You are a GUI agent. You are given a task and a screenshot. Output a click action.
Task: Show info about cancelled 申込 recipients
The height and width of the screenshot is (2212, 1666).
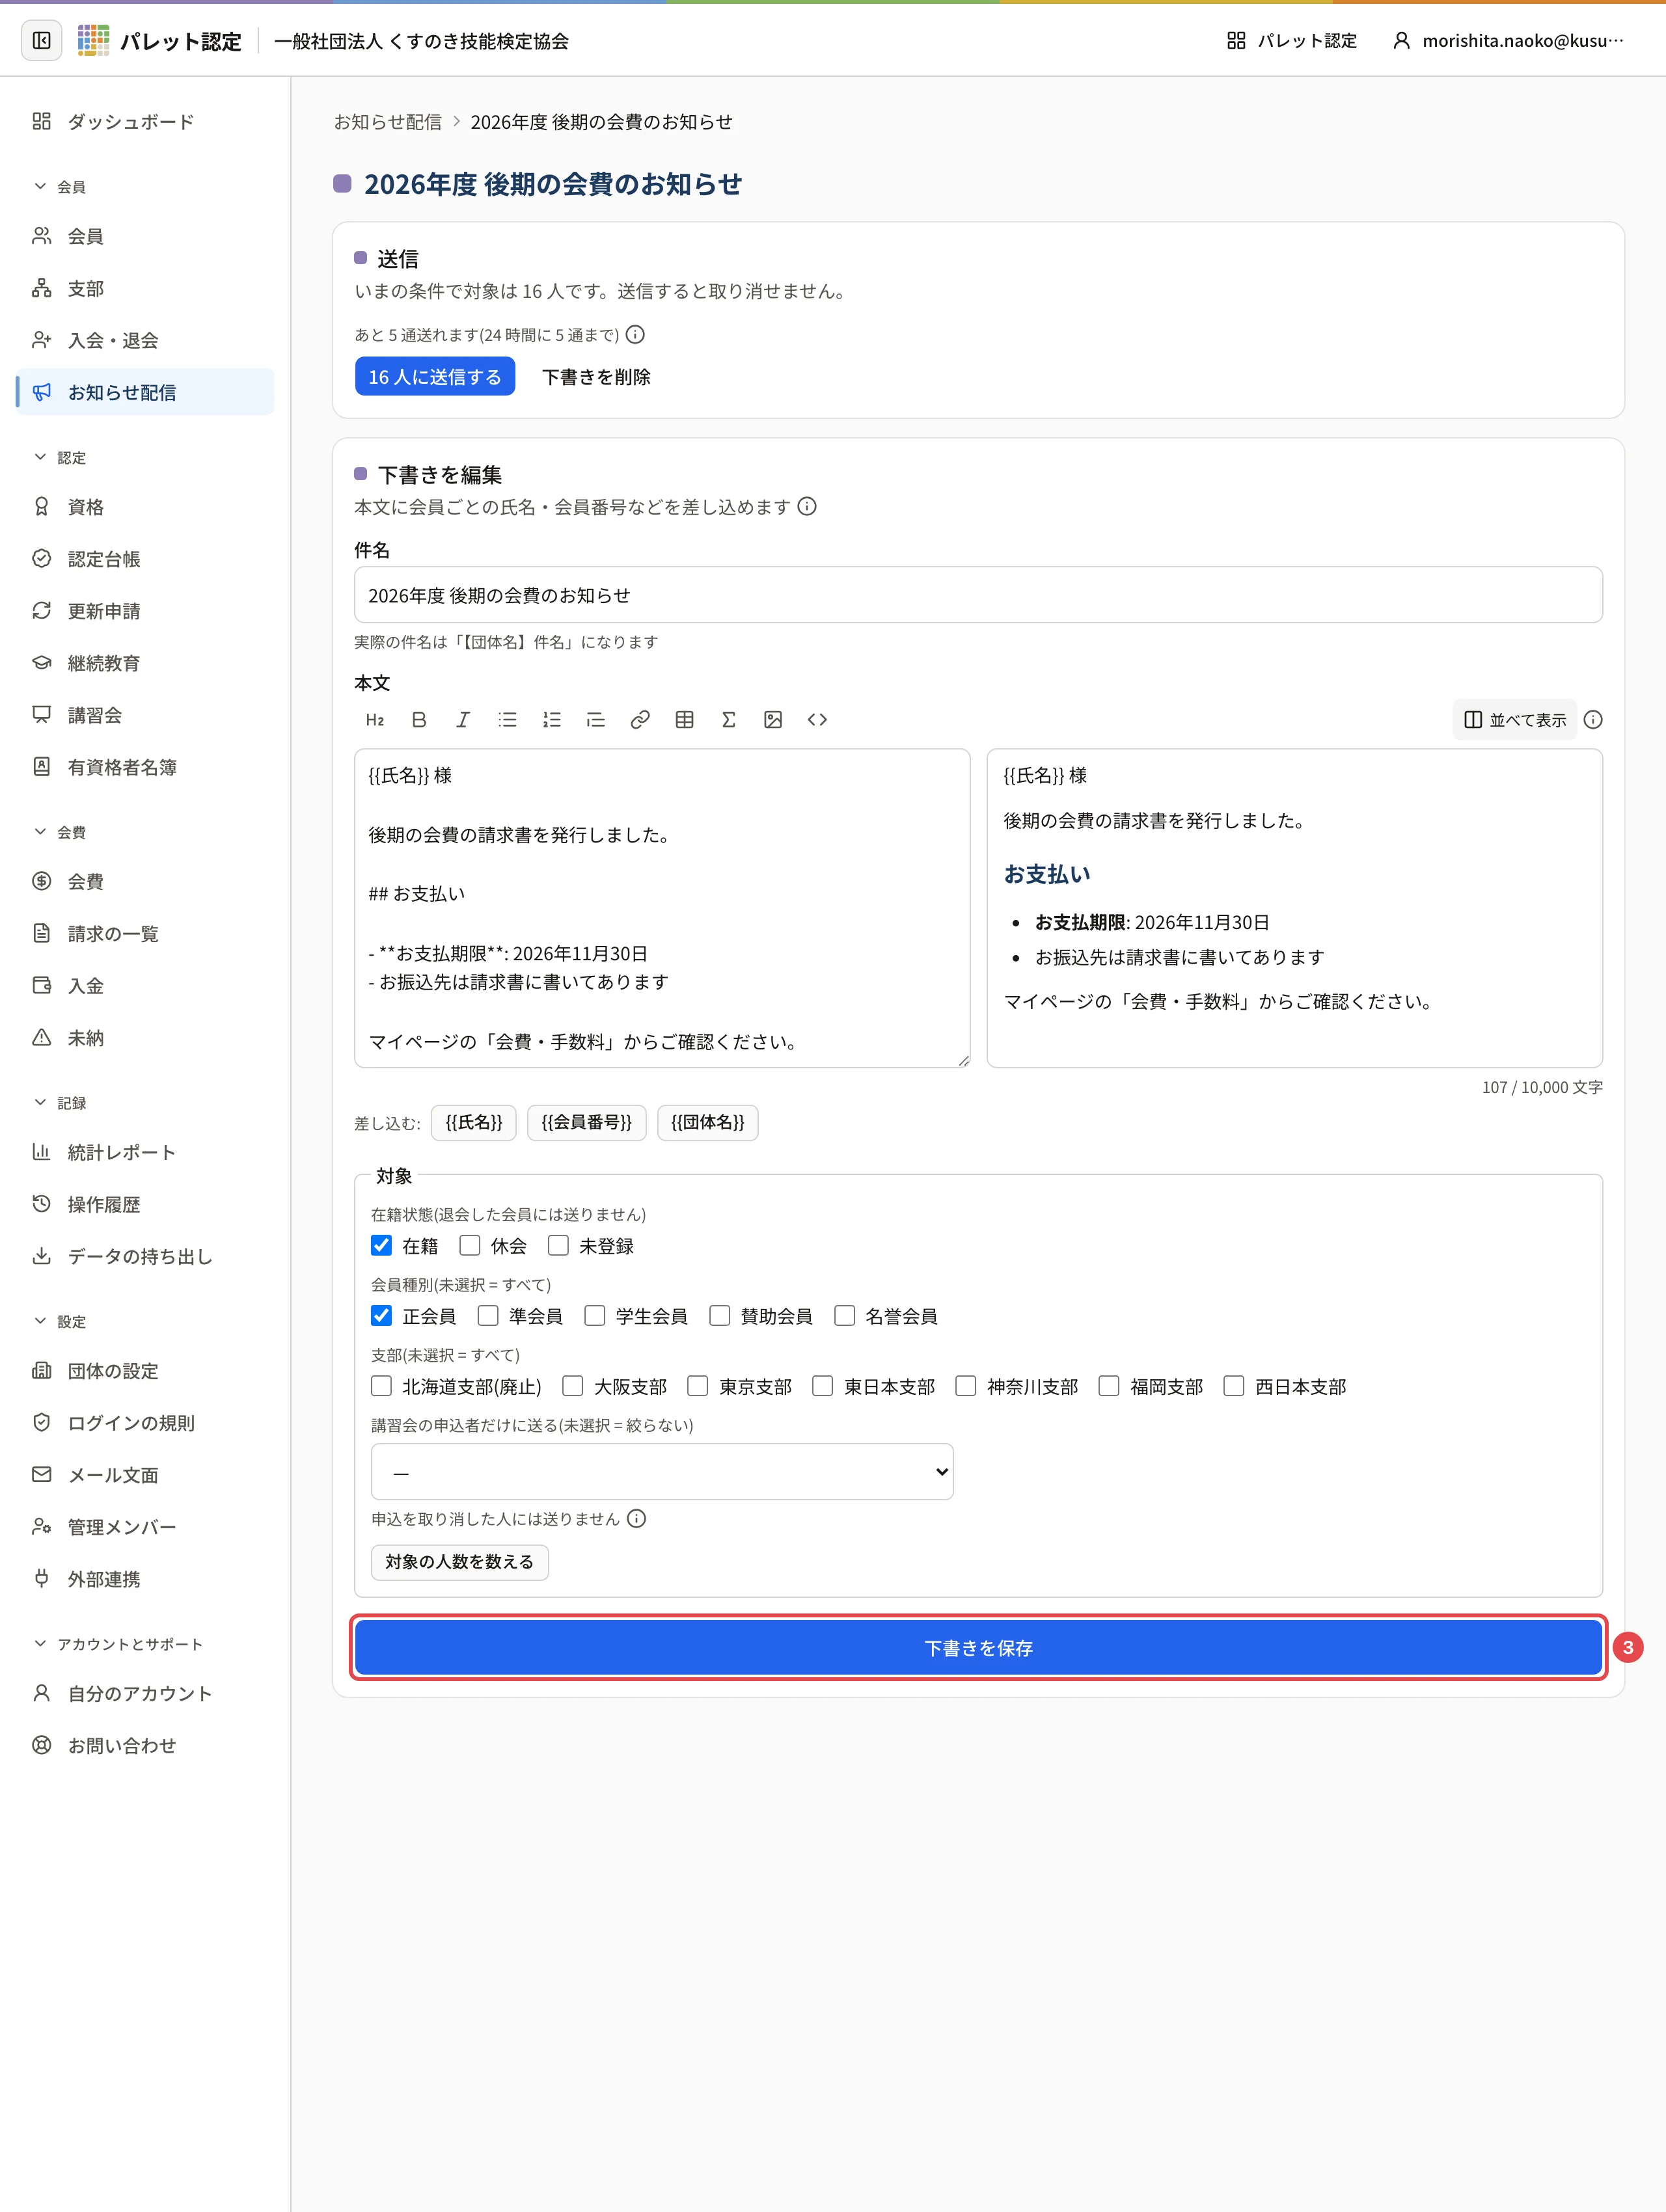[x=636, y=1519]
